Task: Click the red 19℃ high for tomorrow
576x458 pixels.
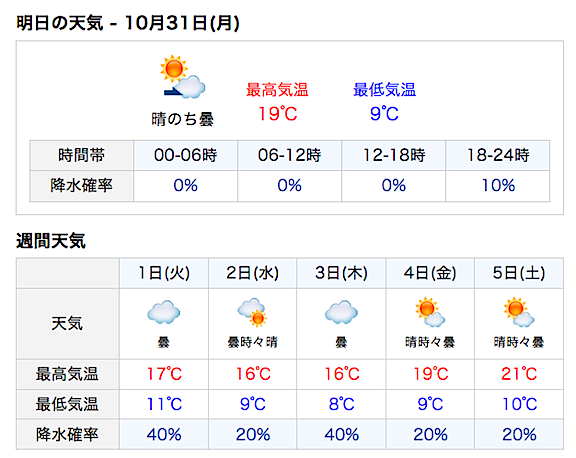Action: point(278,114)
